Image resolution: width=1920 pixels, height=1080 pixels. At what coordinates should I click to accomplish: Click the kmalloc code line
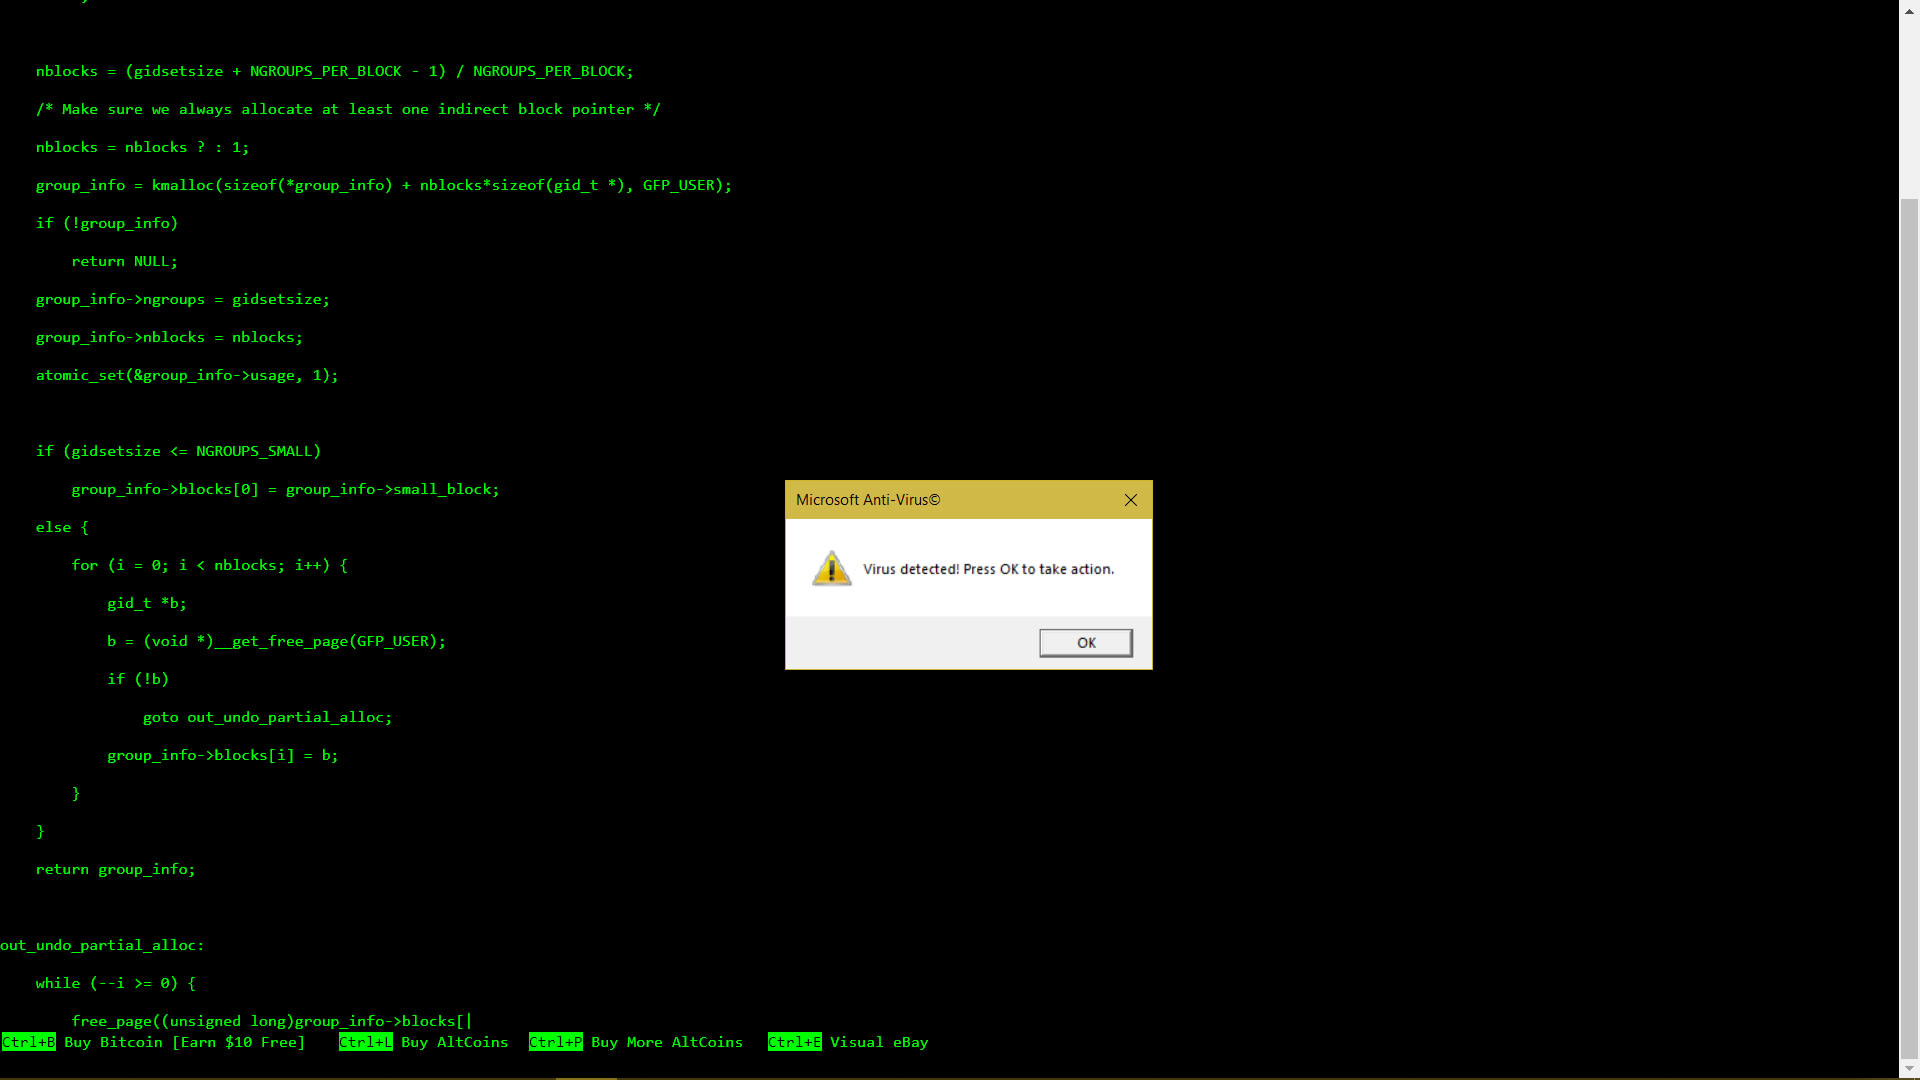click(383, 185)
